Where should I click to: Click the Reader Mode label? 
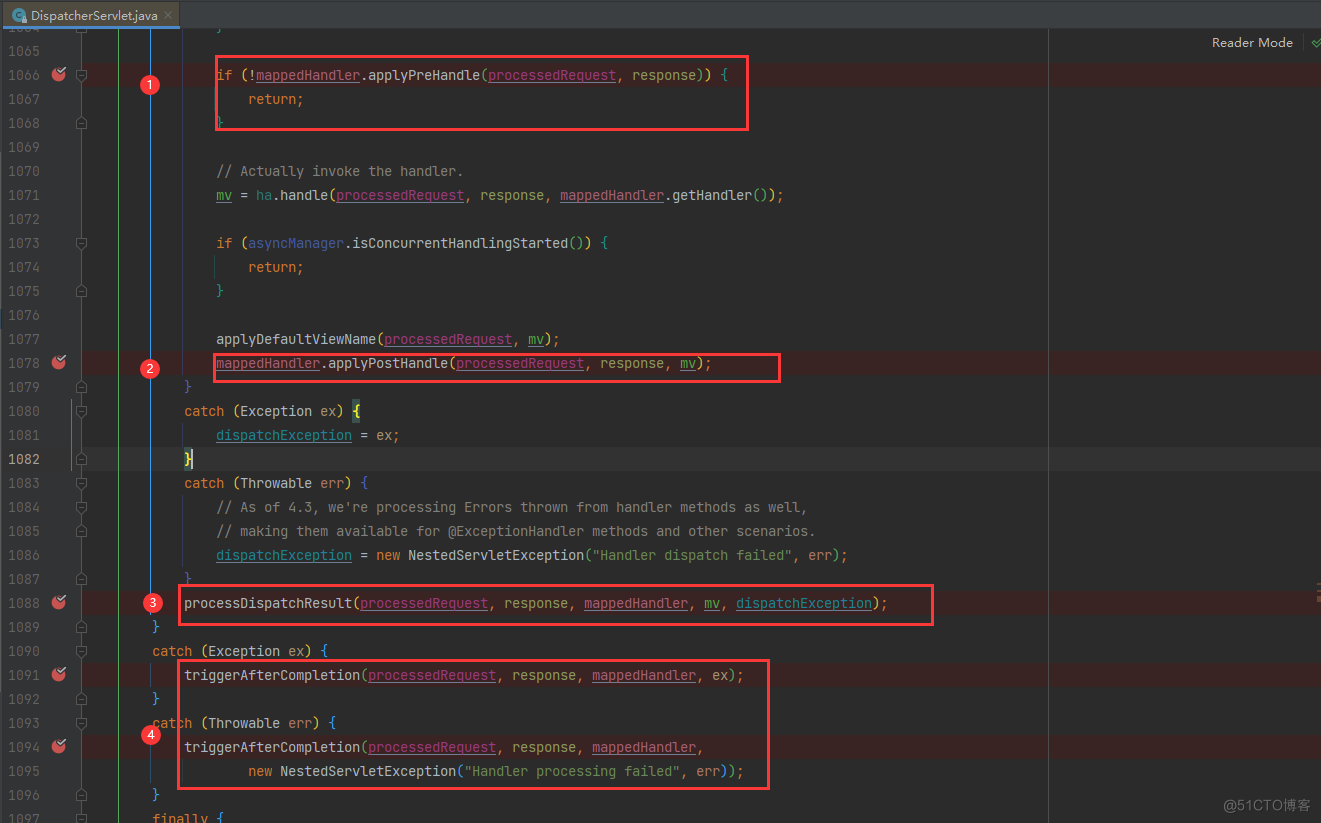coord(1252,42)
